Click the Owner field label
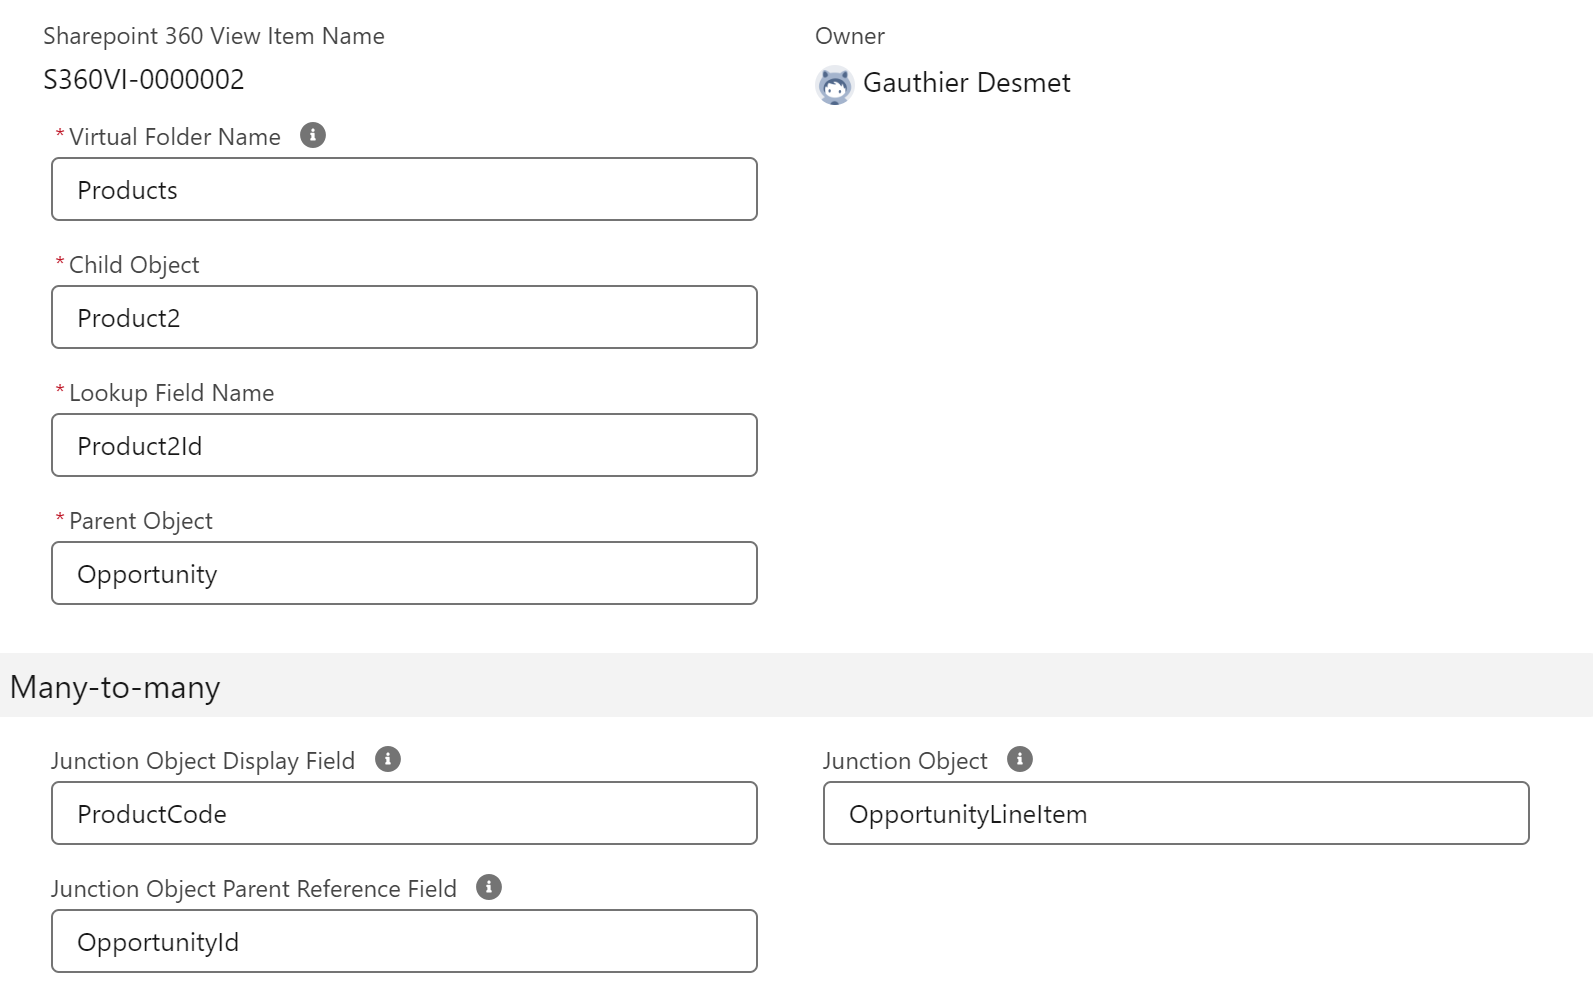The image size is (1594, 988). 849,36
